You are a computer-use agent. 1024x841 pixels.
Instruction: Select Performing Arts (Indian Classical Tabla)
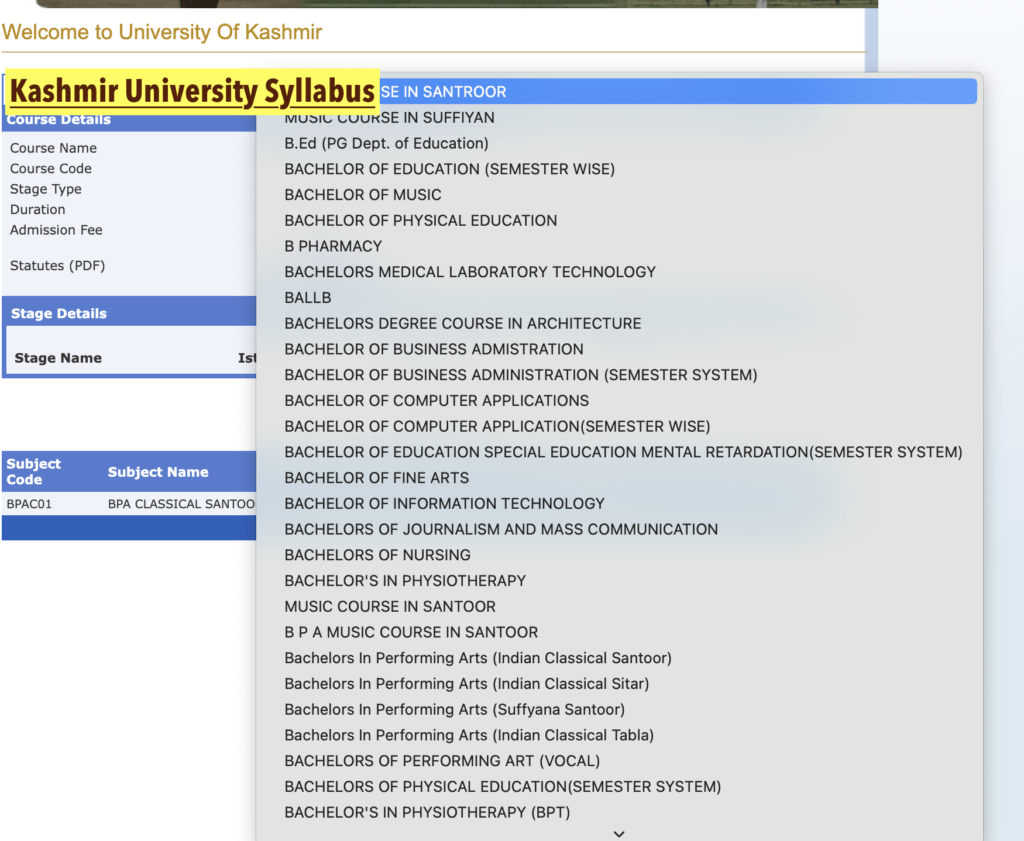[x=618, y=735]
